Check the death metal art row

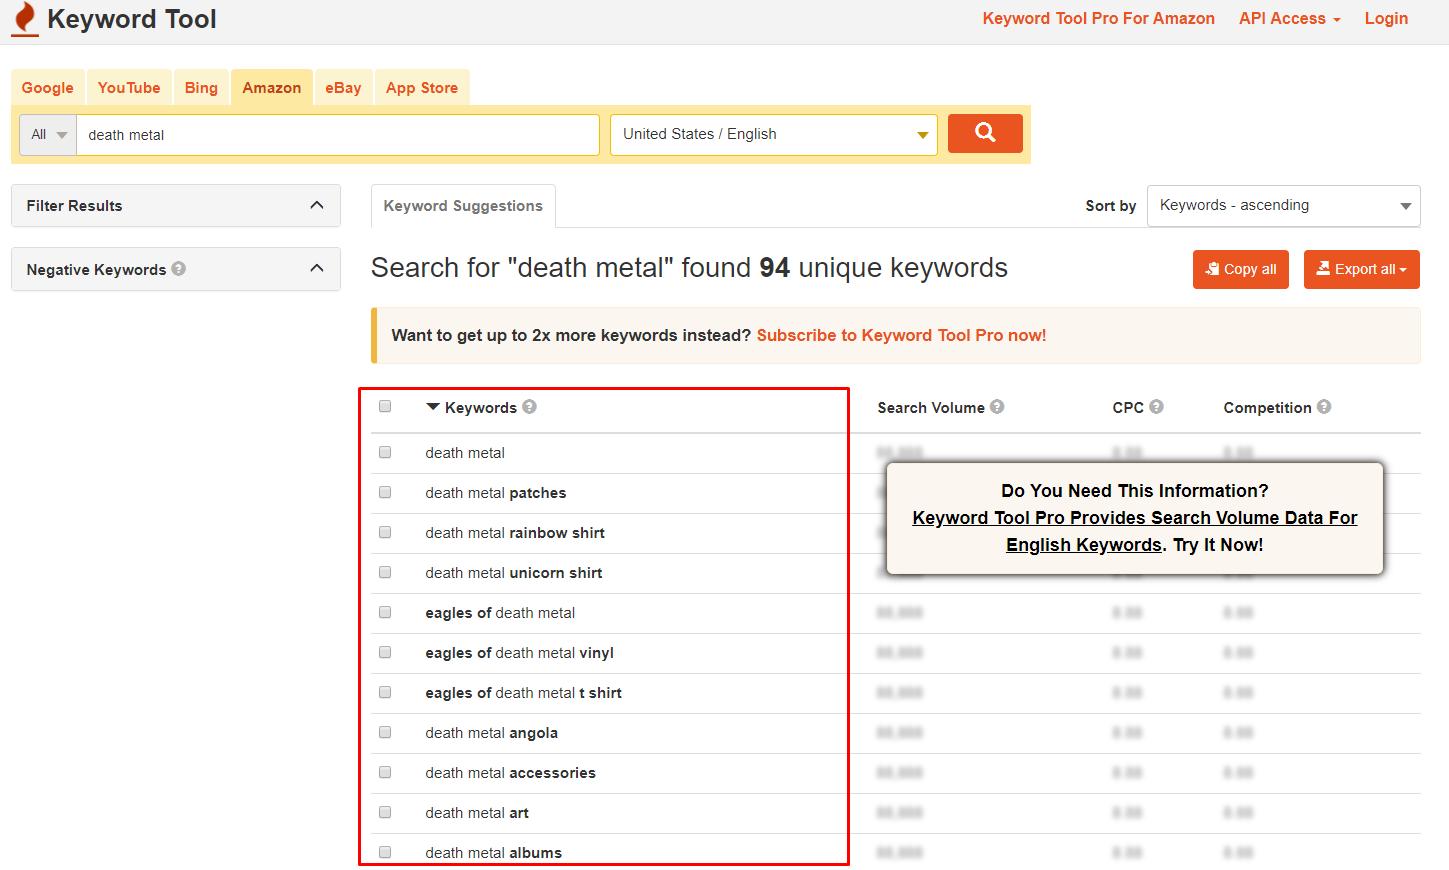click(385, 812)
